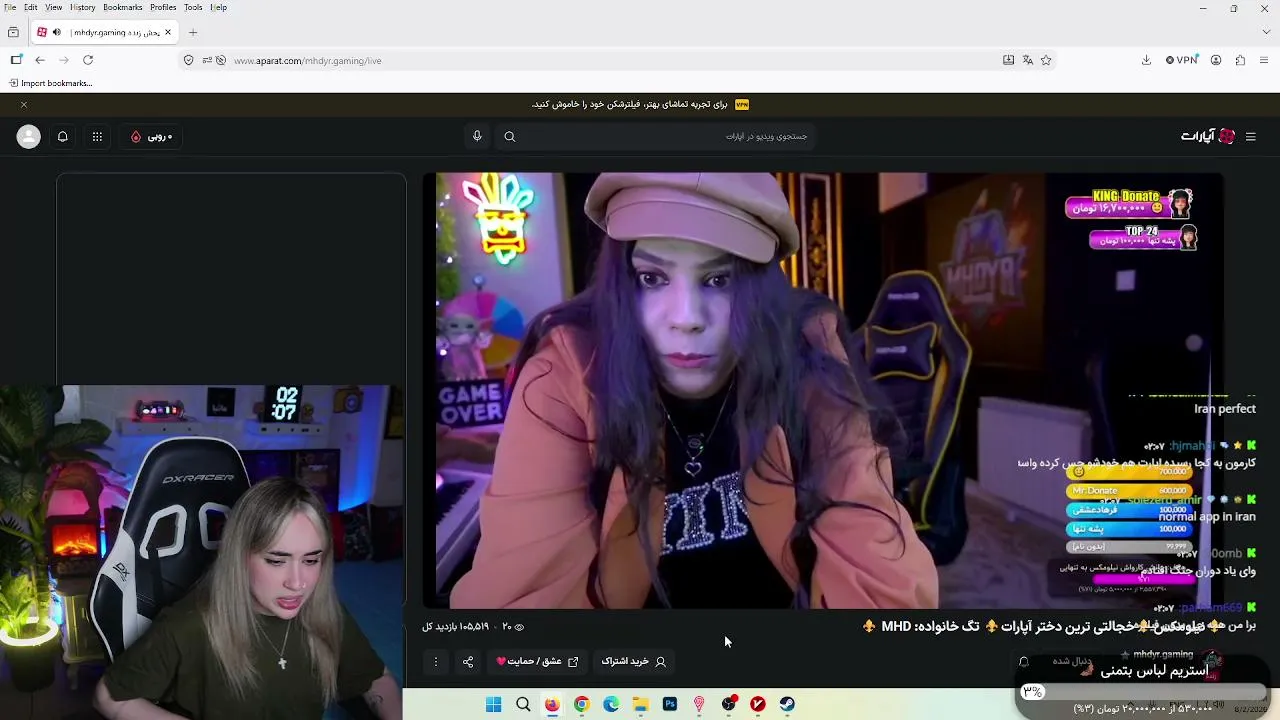
Task: Click the live stream video player
Action: (x=823, y=390)
